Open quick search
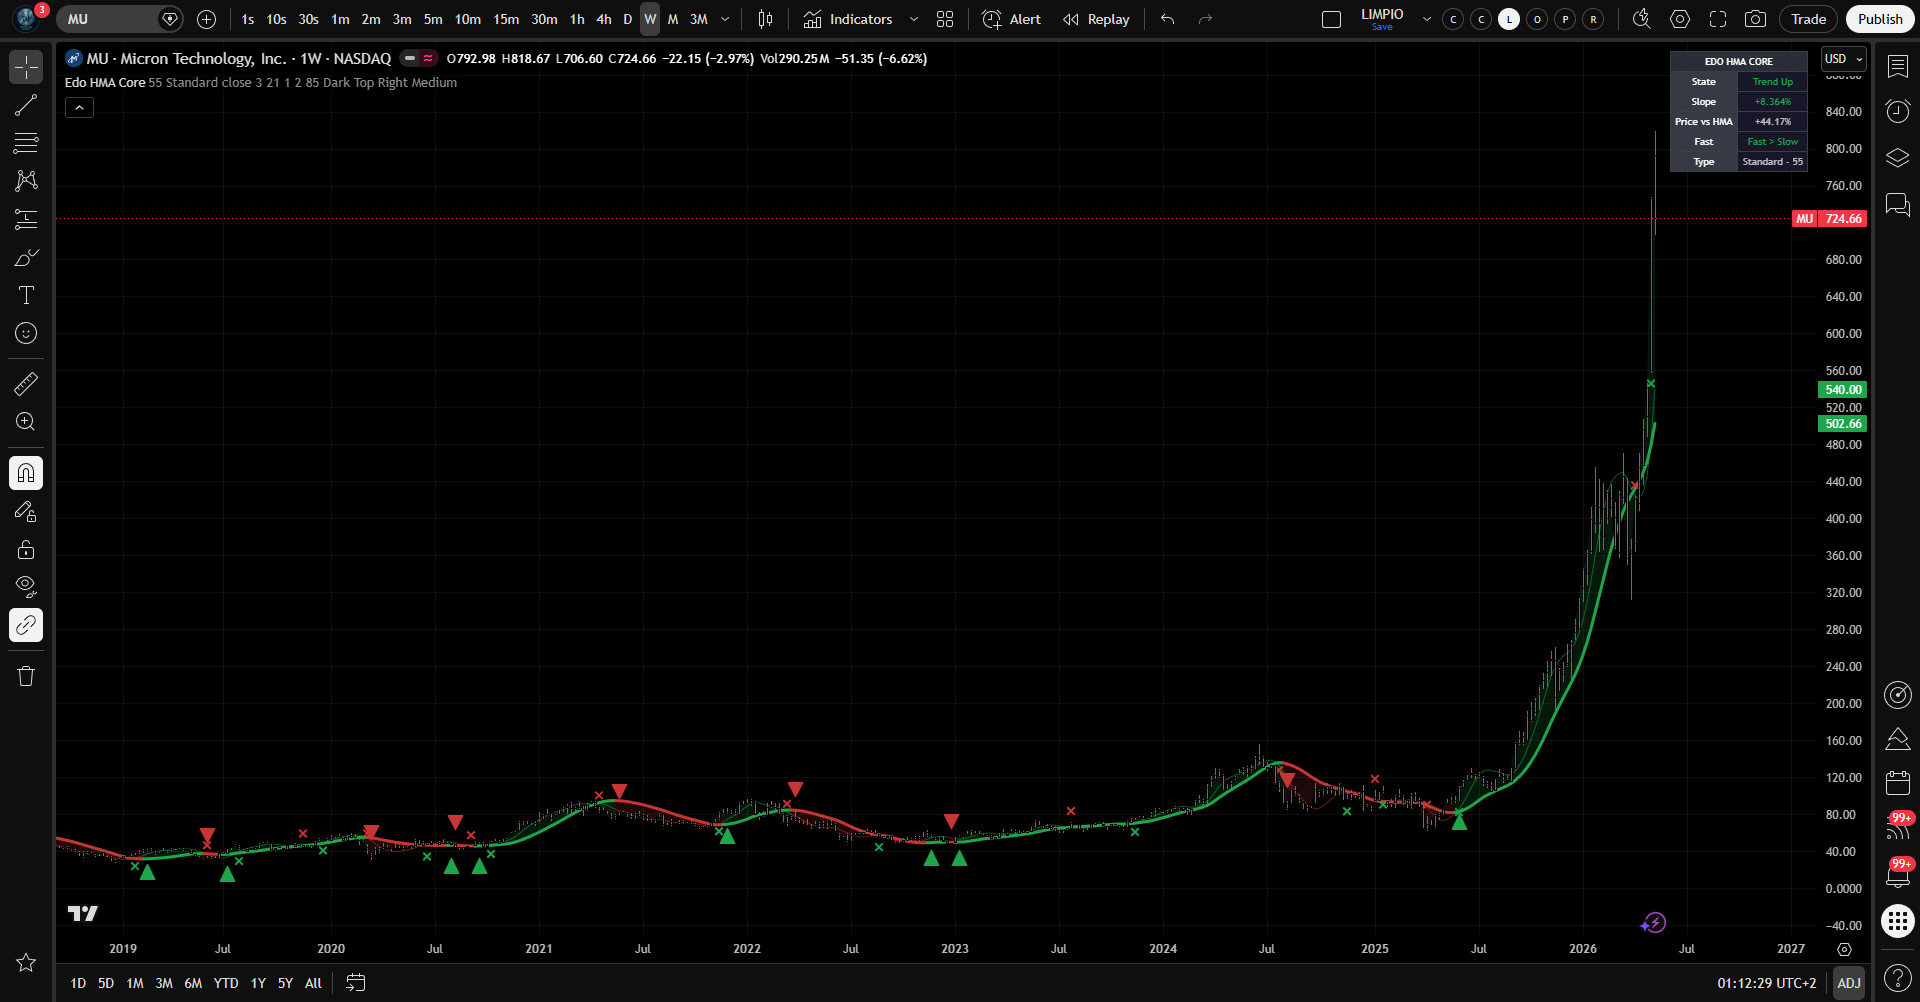 (x=1641, y=19)
